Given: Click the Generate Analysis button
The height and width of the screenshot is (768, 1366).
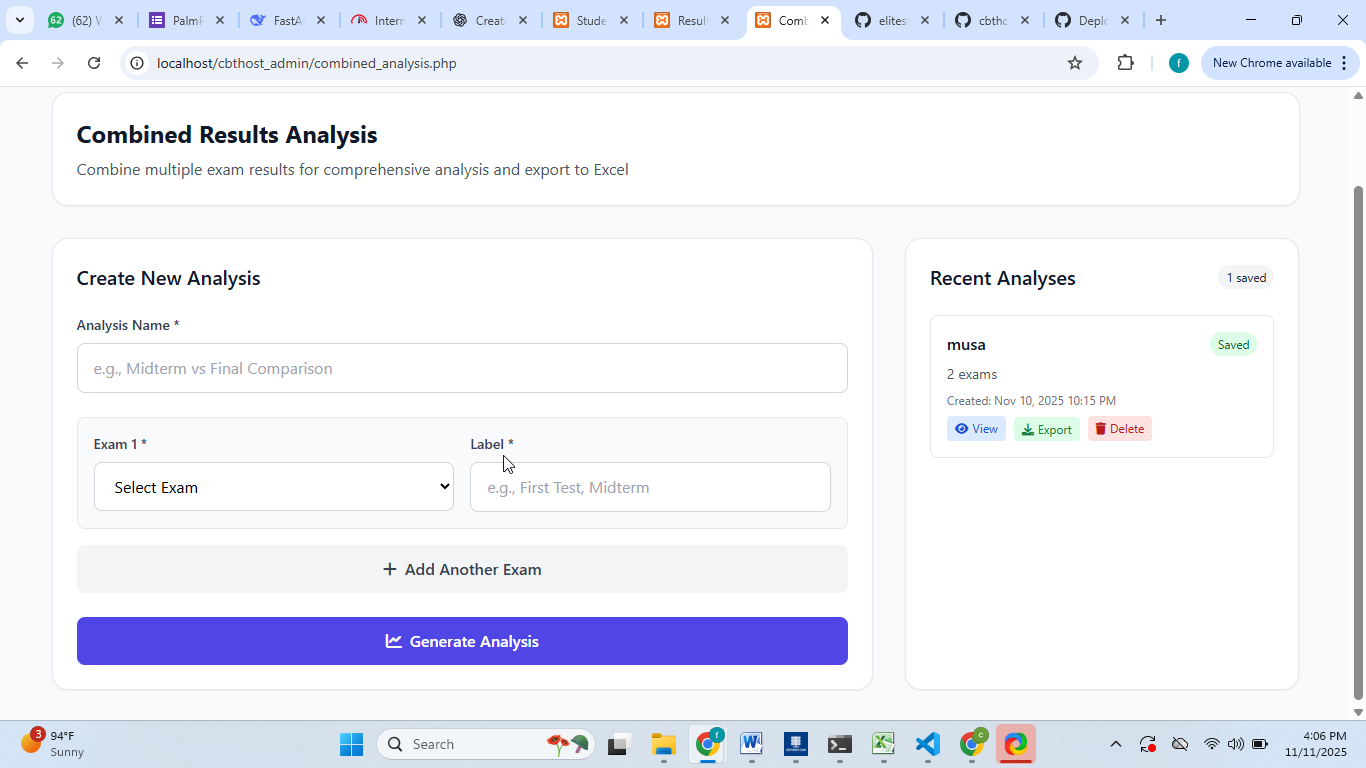Looking at the screenshot, I should (x=462, y=641).
